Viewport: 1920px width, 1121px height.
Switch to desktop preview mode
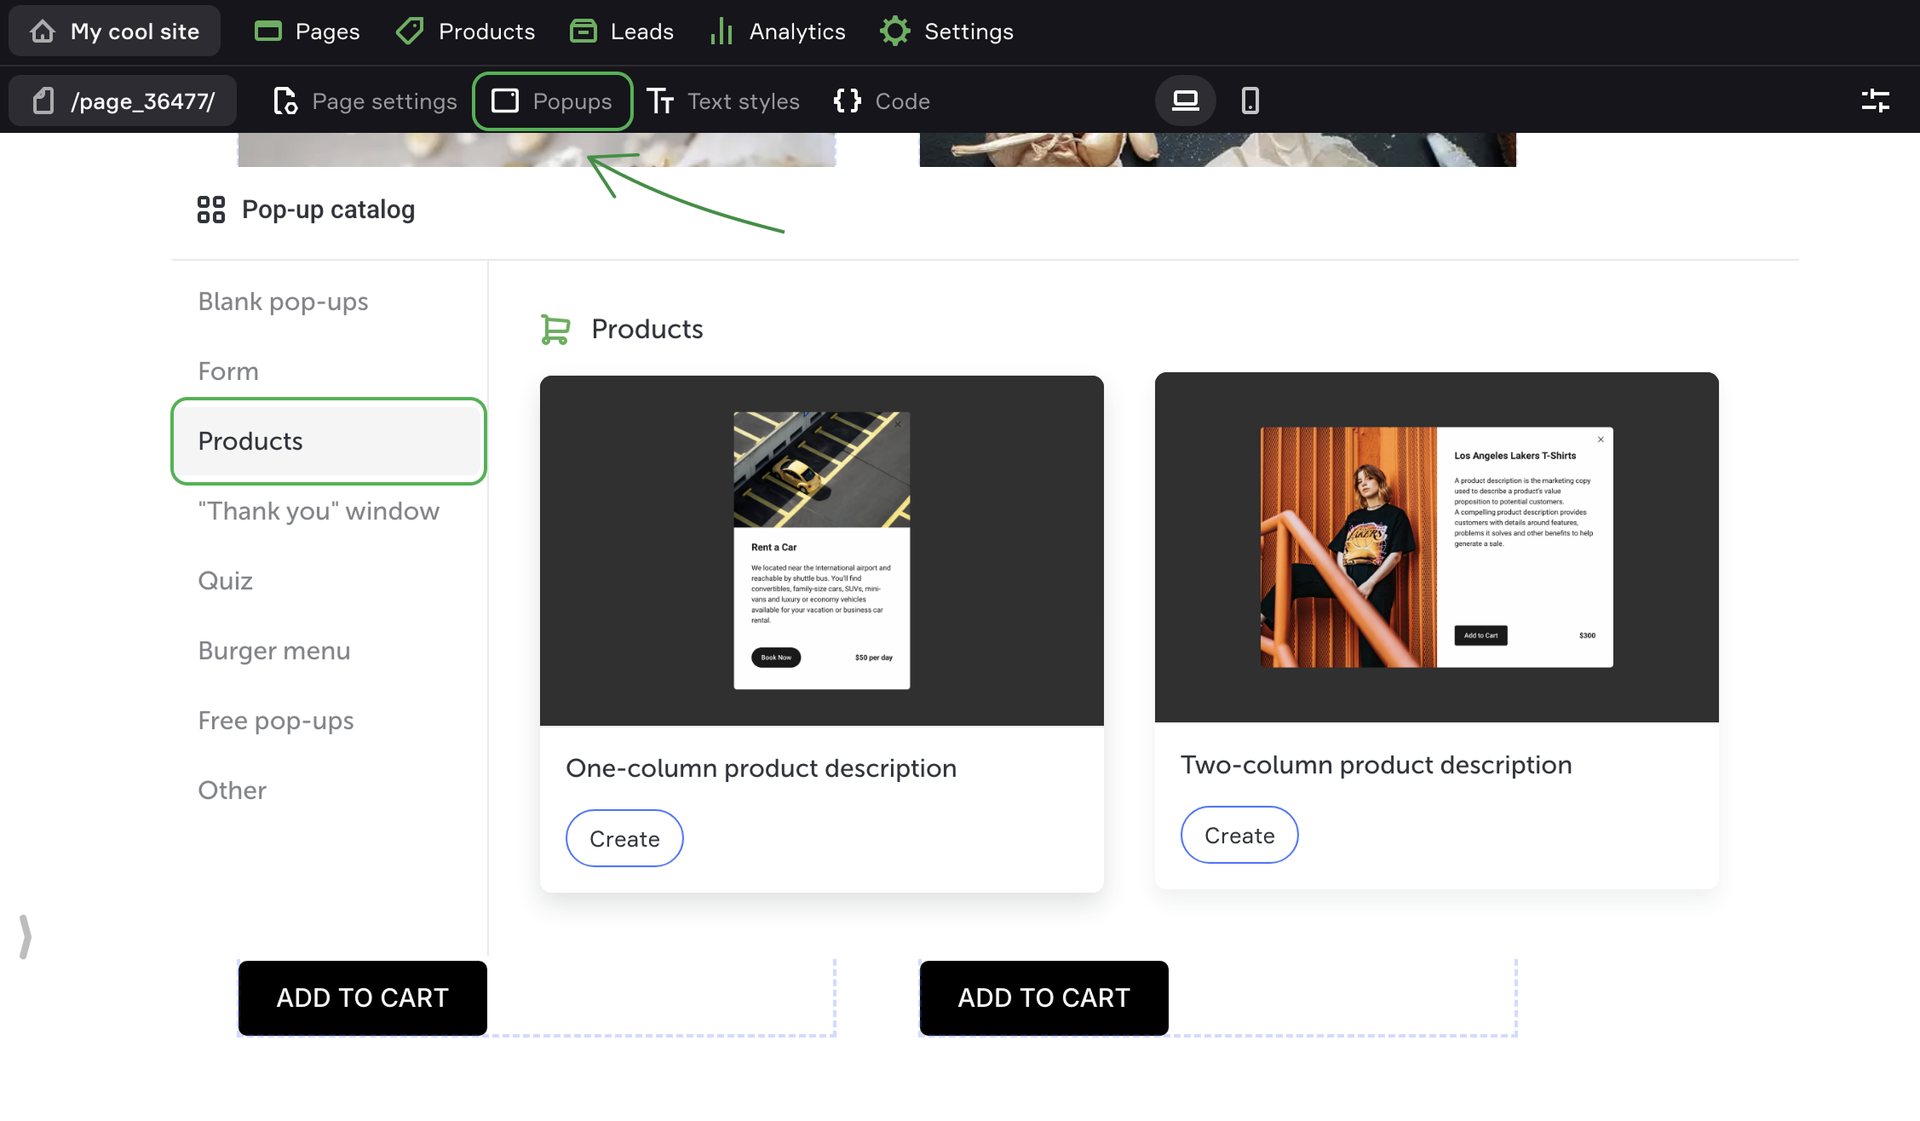1185,100
